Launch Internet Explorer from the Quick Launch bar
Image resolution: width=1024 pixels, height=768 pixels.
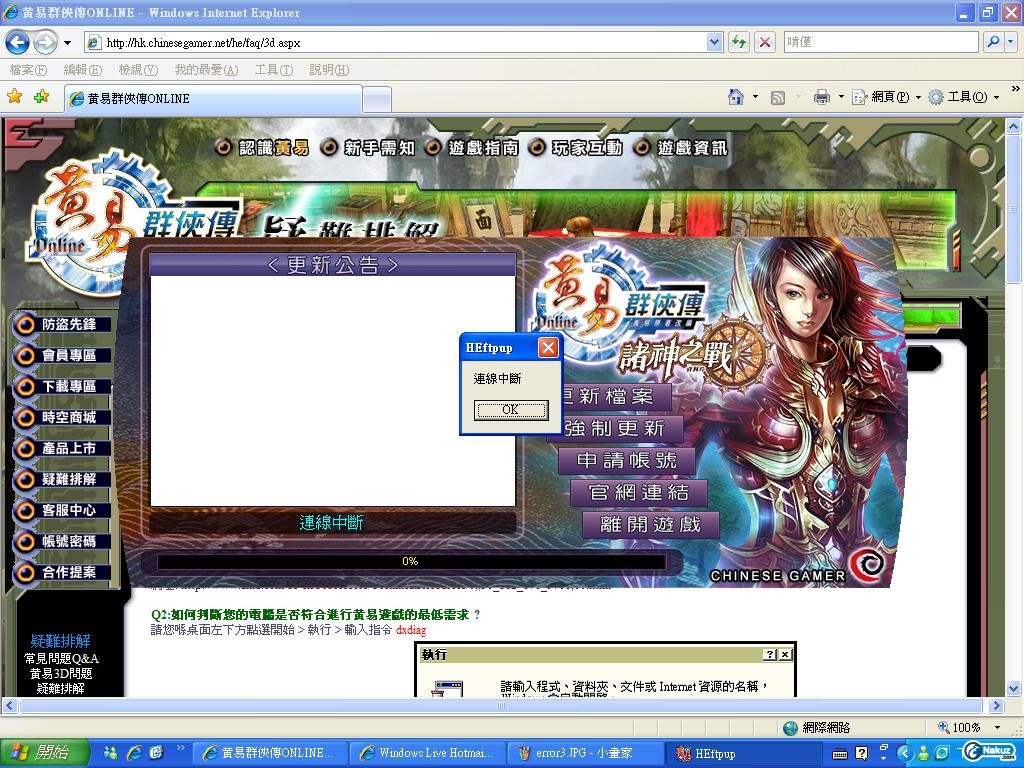[135, 752]
